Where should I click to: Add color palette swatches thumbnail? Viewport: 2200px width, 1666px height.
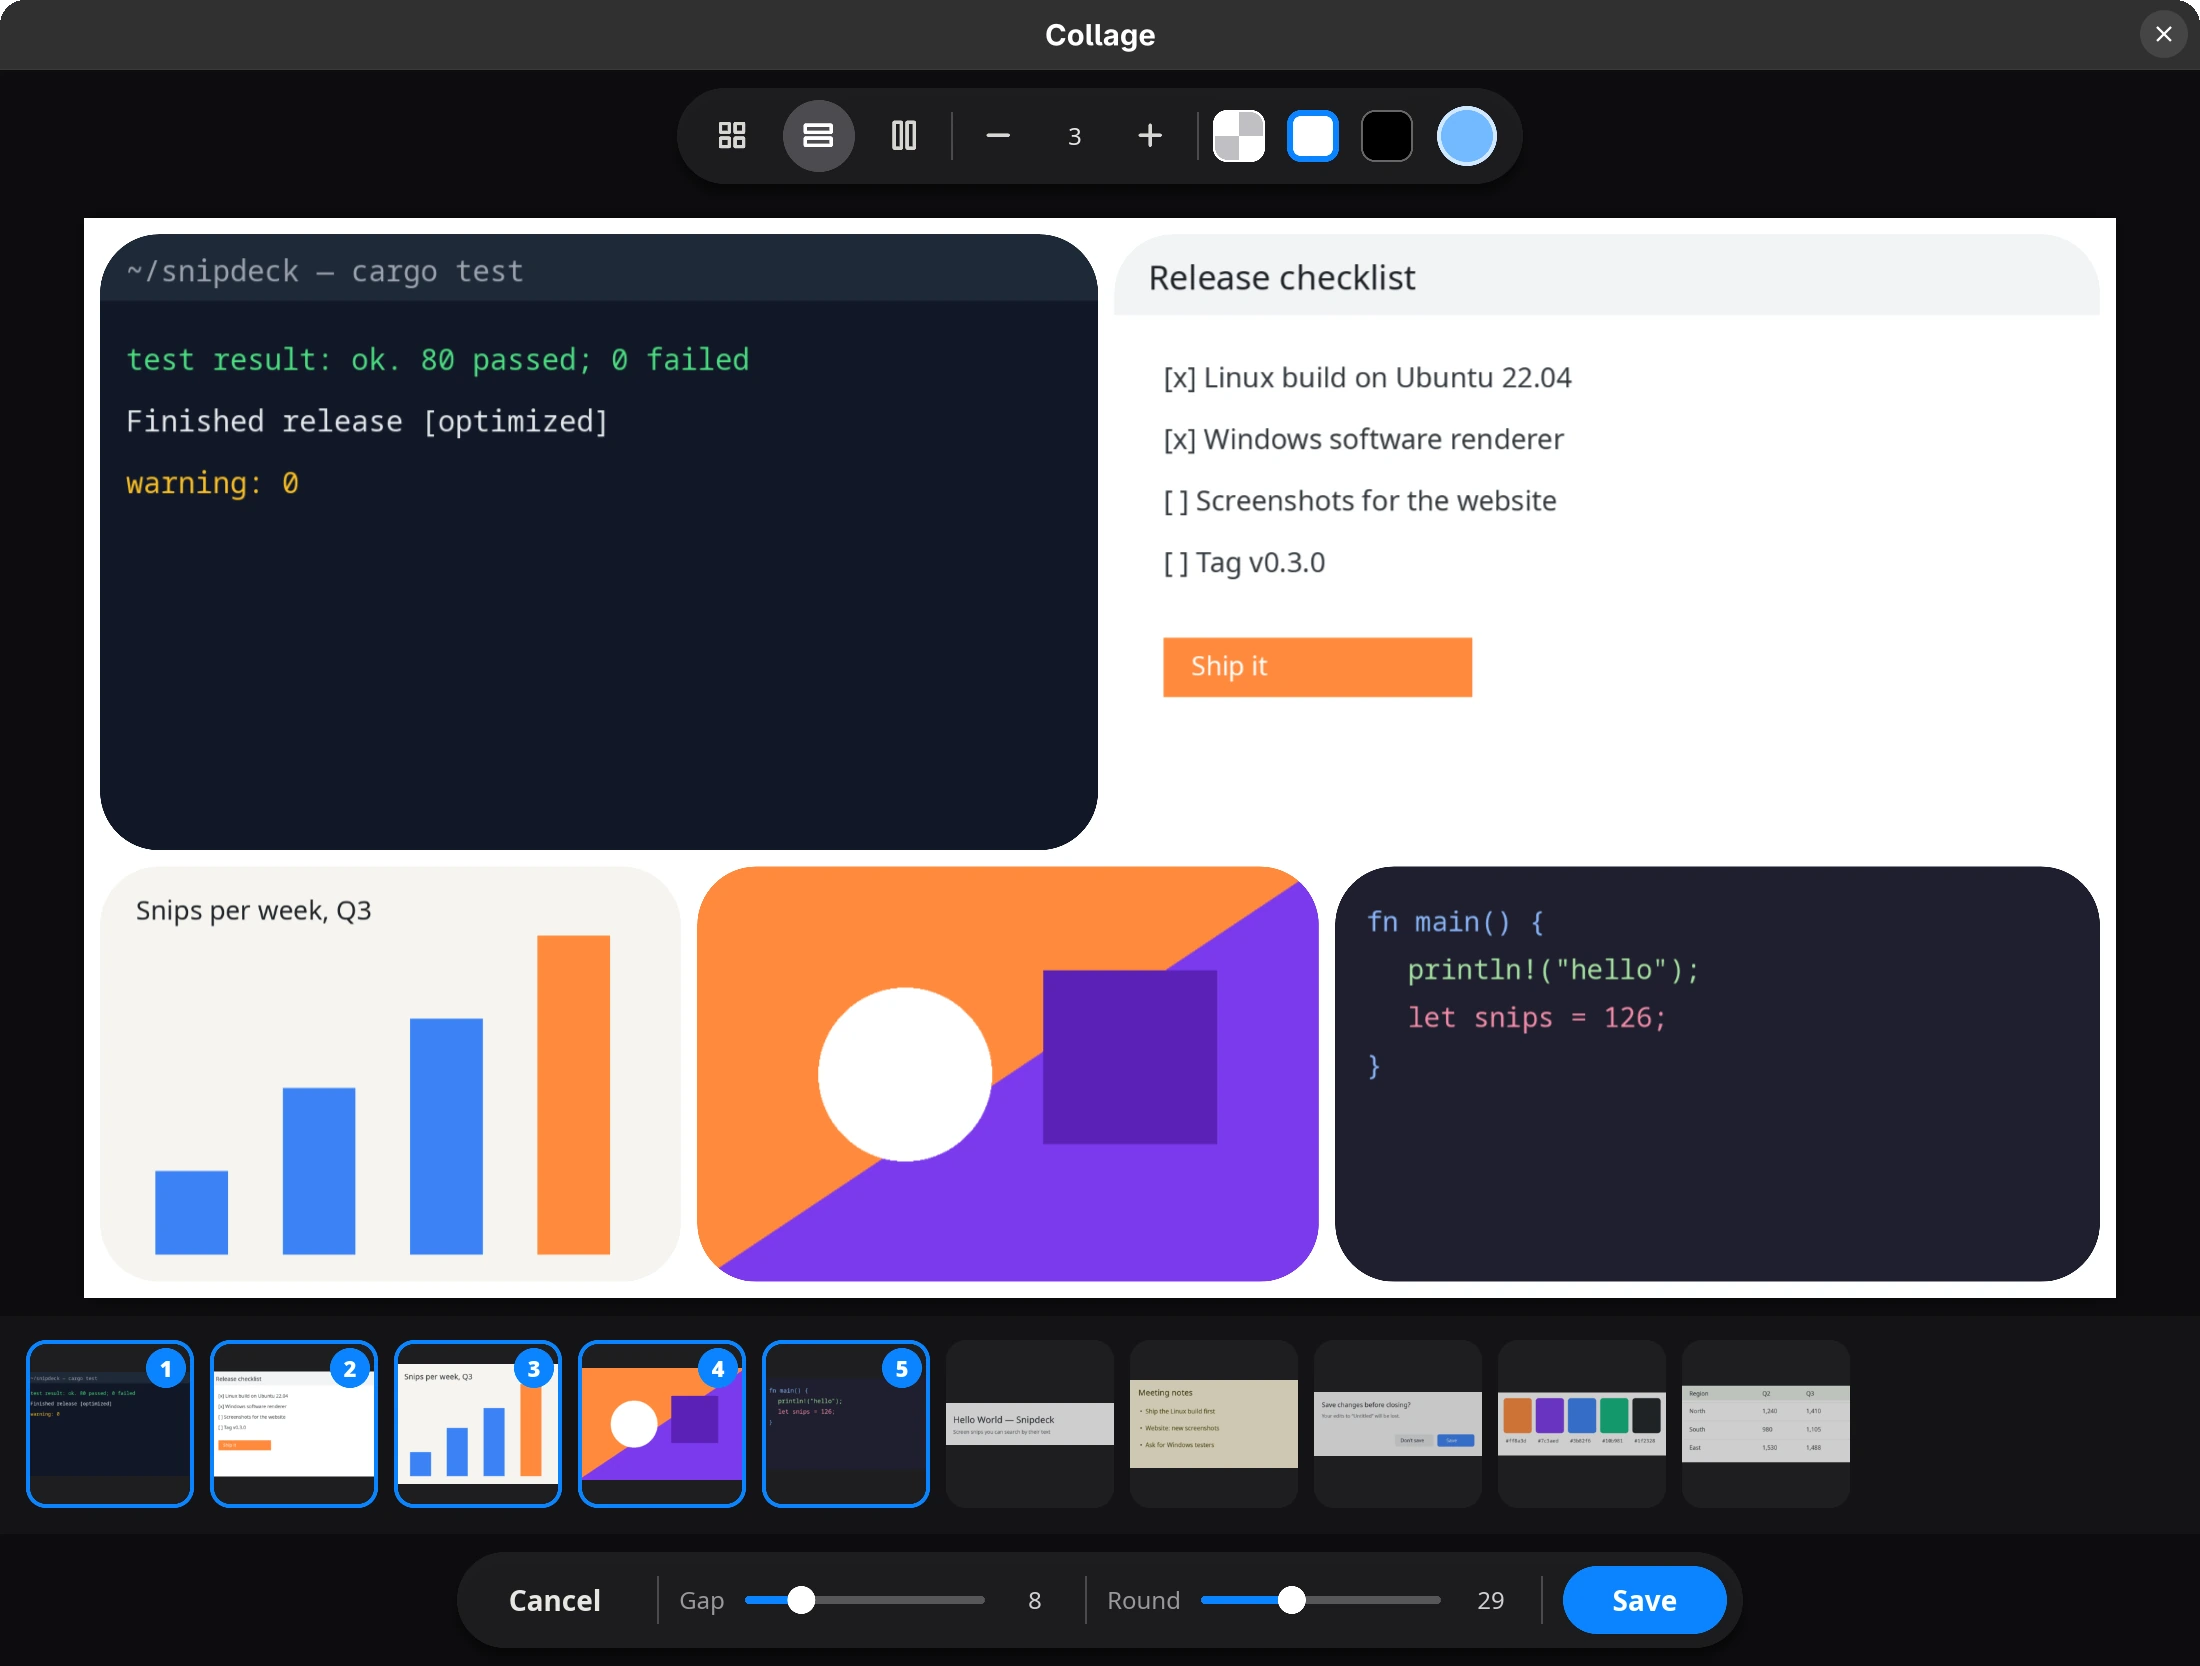click(x=1582, y=1424)
